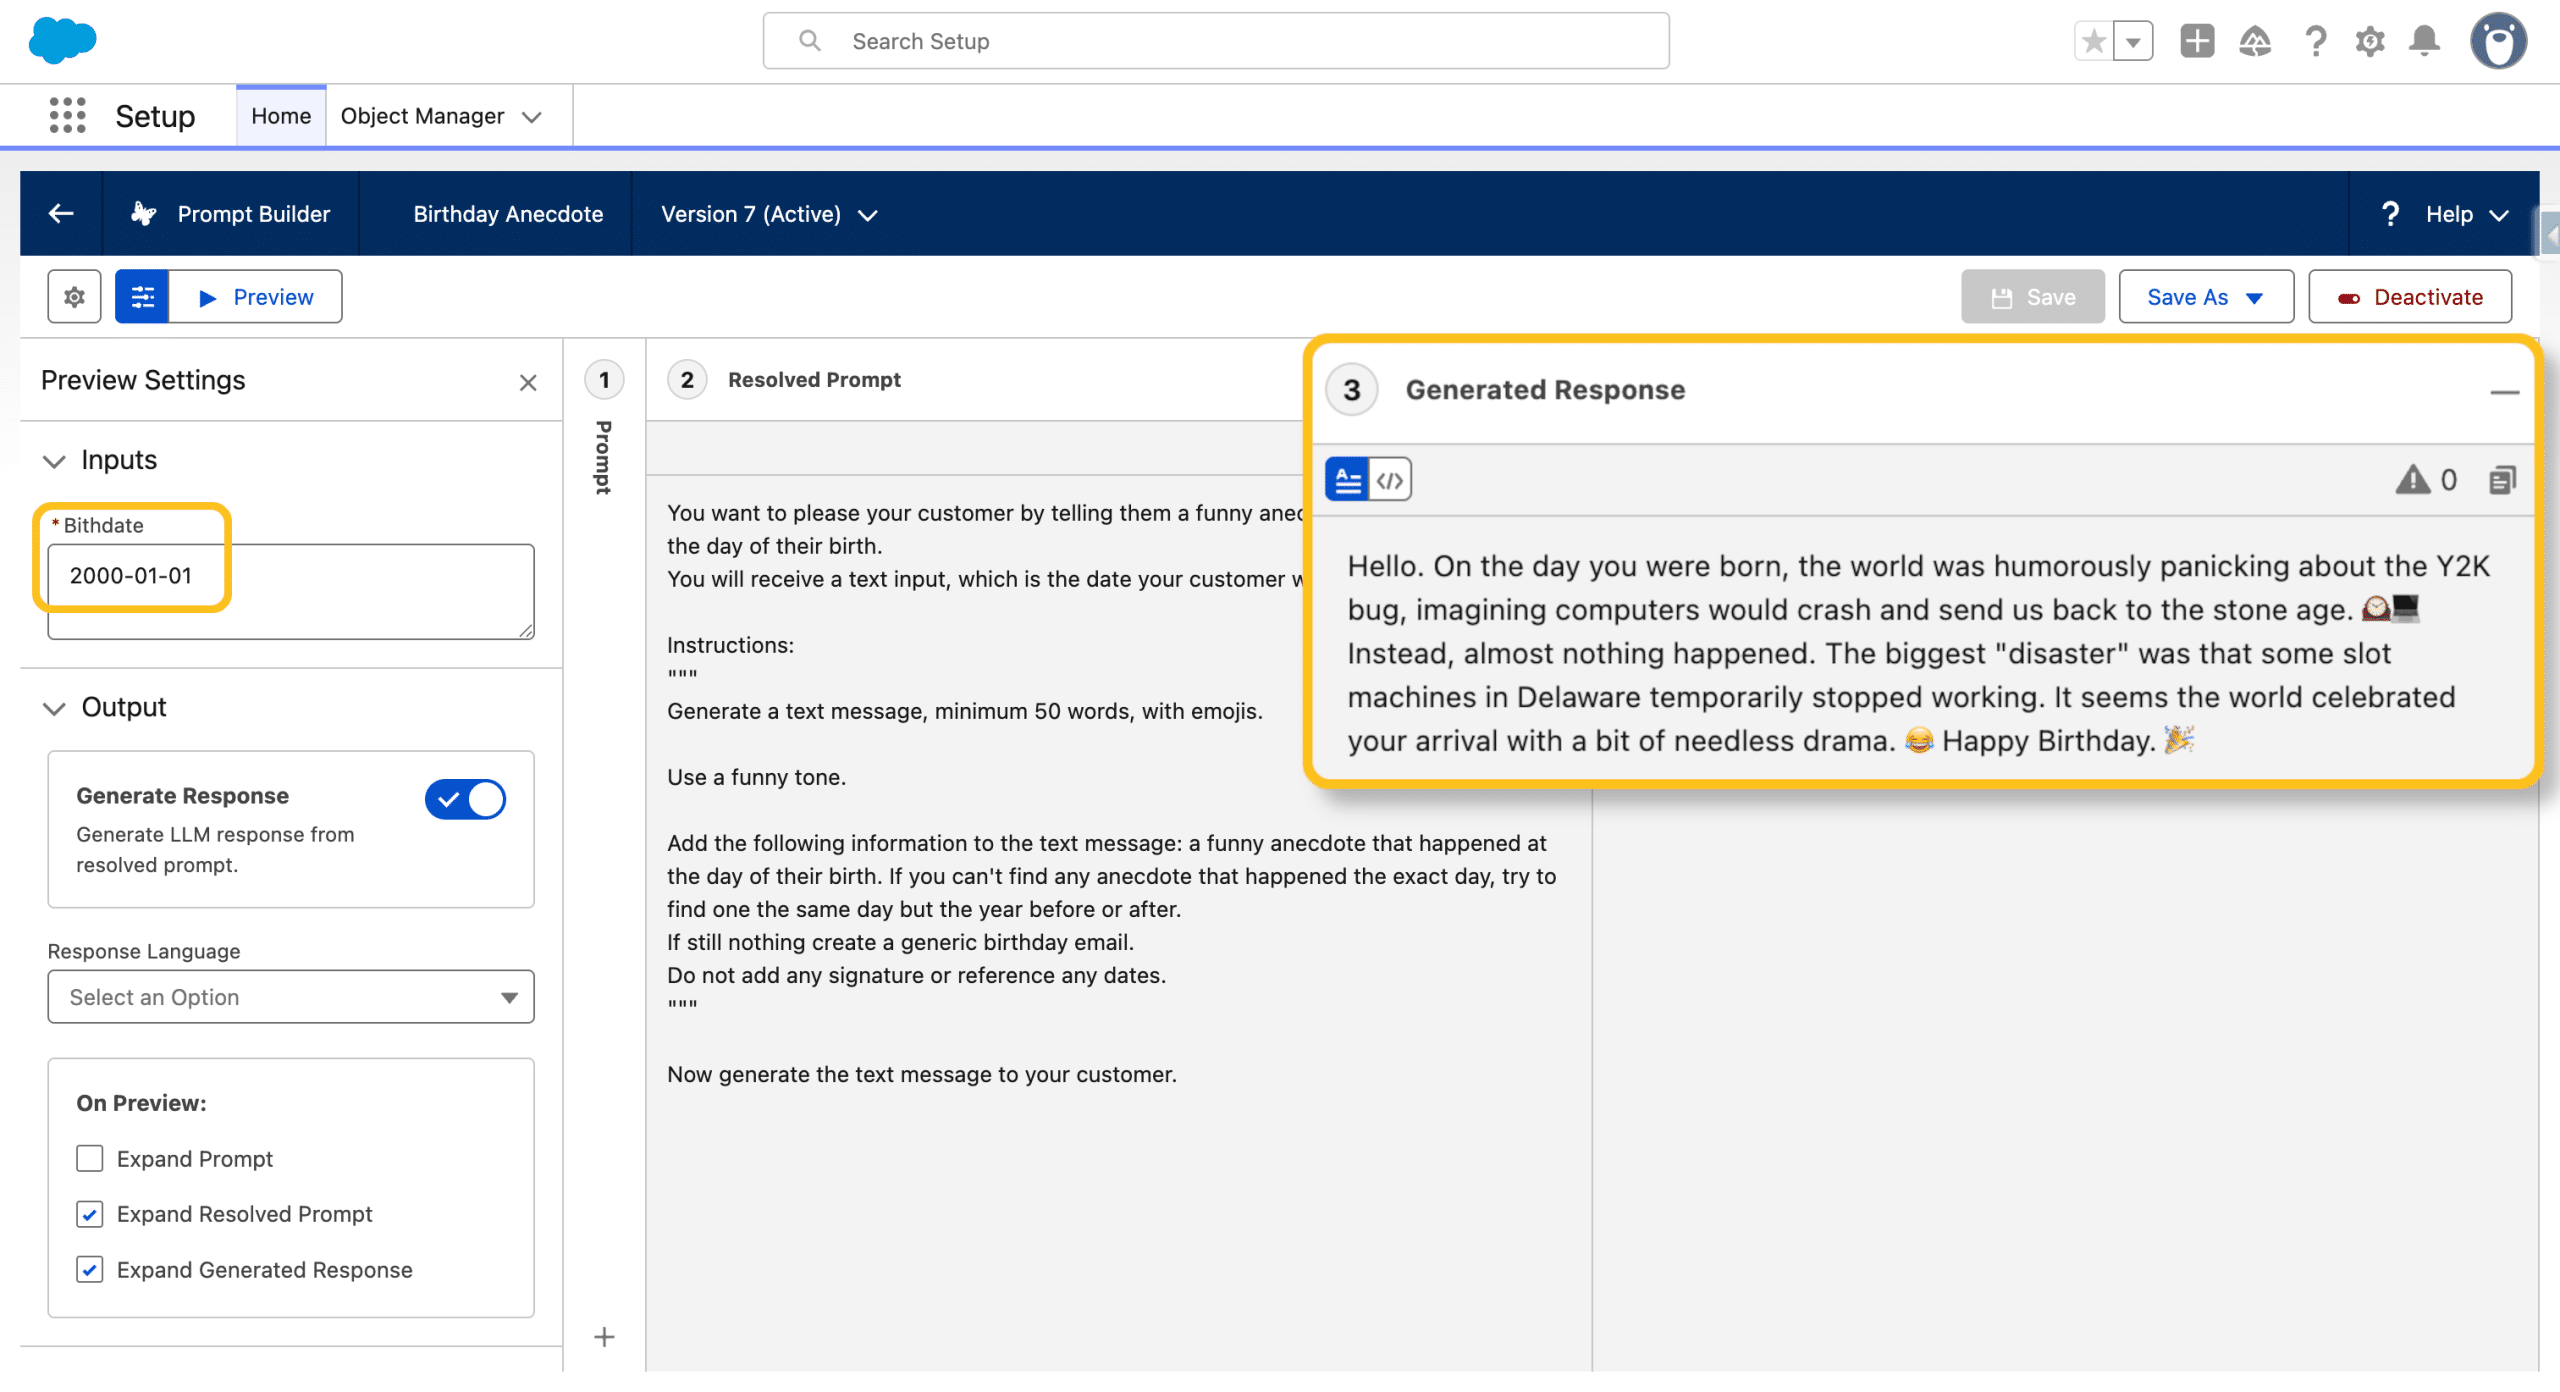Image resolution: width=2560 pixels, height=1392 pixels.
Task: Open the gear settings icon beside Preview
Action: coord(74,297)
